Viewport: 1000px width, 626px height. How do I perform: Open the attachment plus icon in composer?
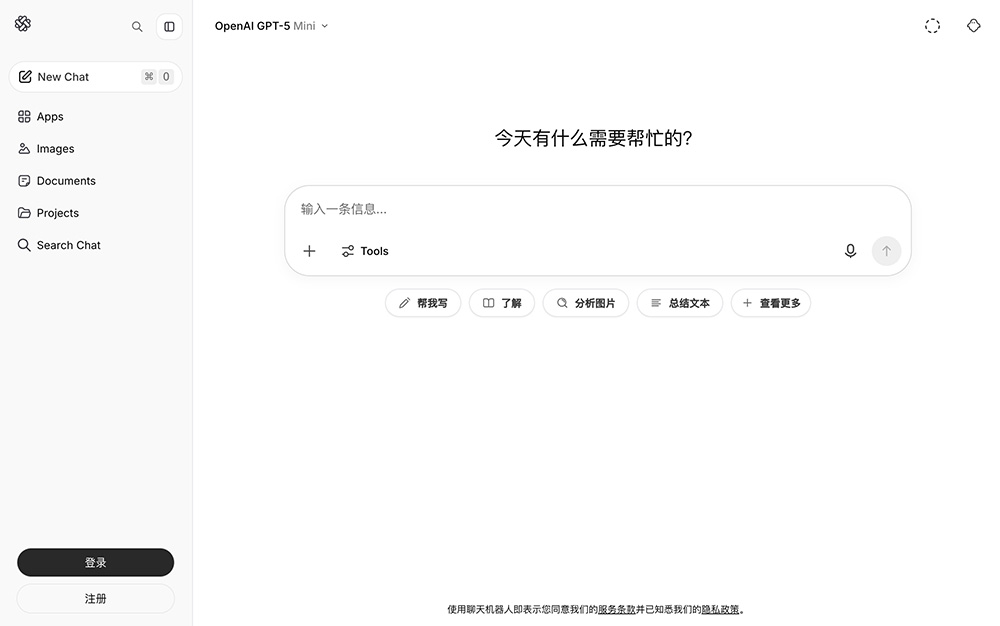click(309, 251)
